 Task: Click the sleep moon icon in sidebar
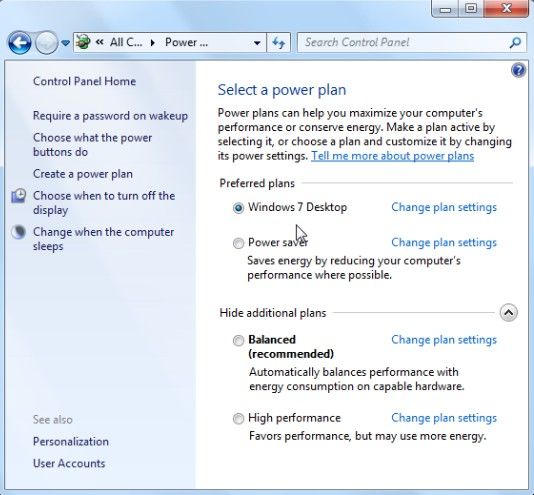pos(18,232)
